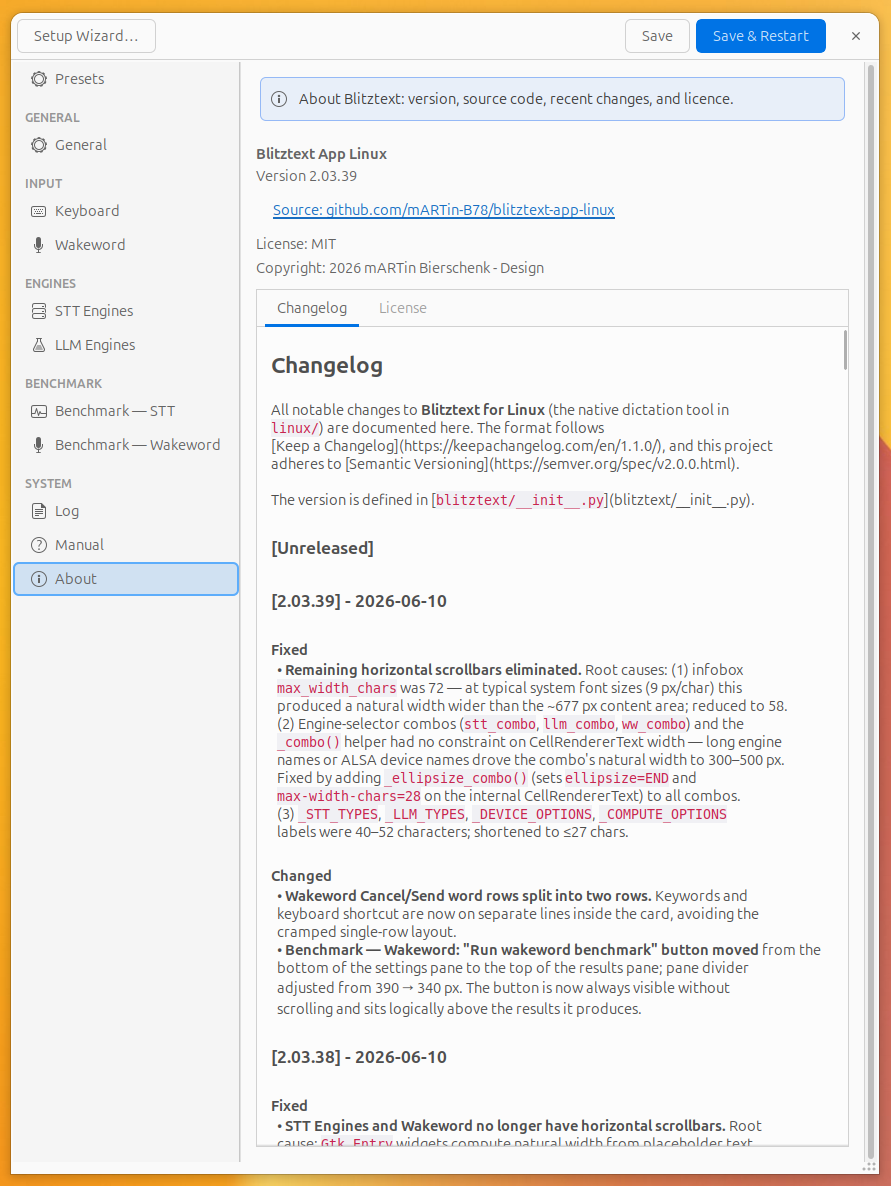Close the settings window
The height and width of the screenshot is (1186, 891).
(855, 36)
